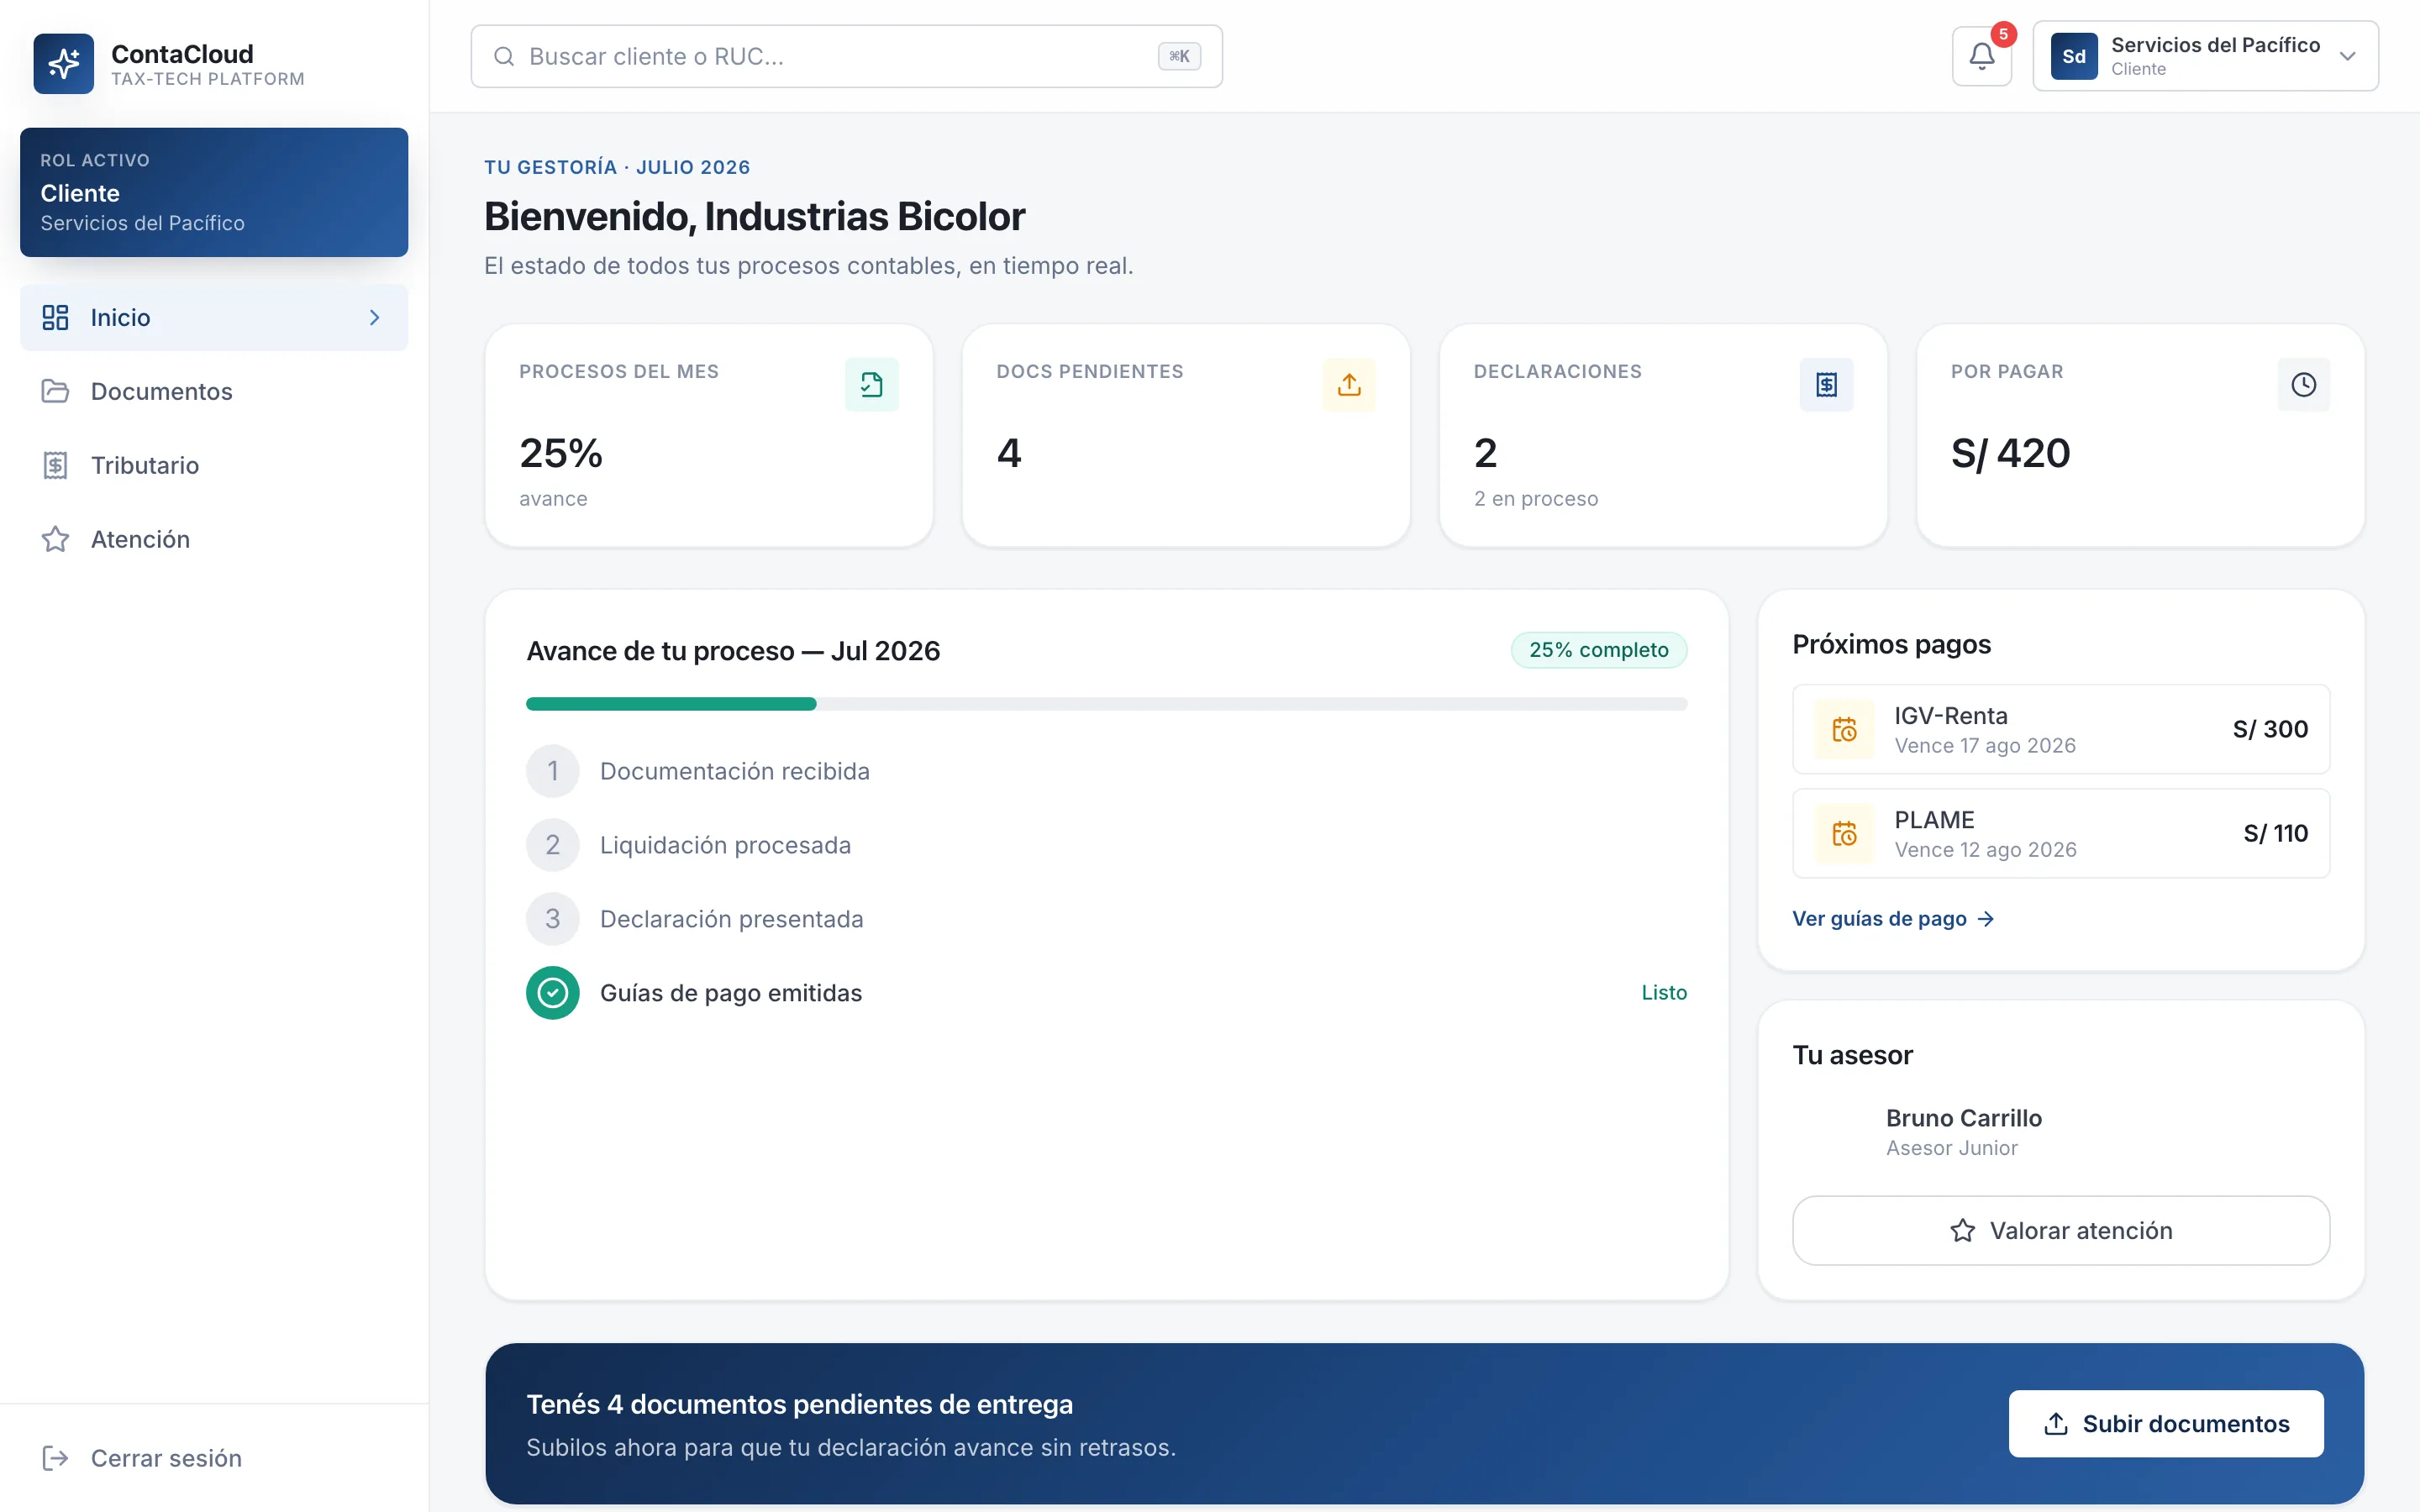Click the Docs pendientes upload icon
The width and height of the screenshot is (2420, 1512).
(1349, 385)
